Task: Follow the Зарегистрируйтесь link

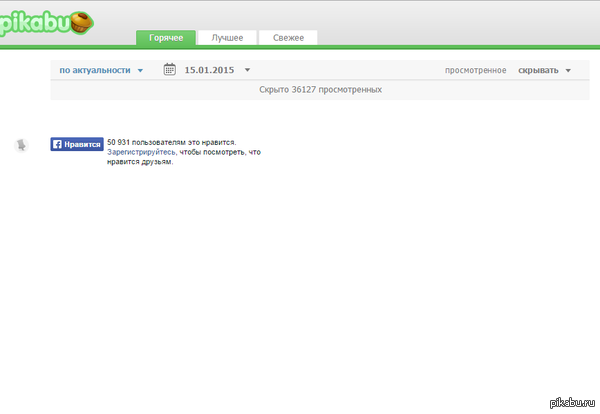Action: click(141, 152)
